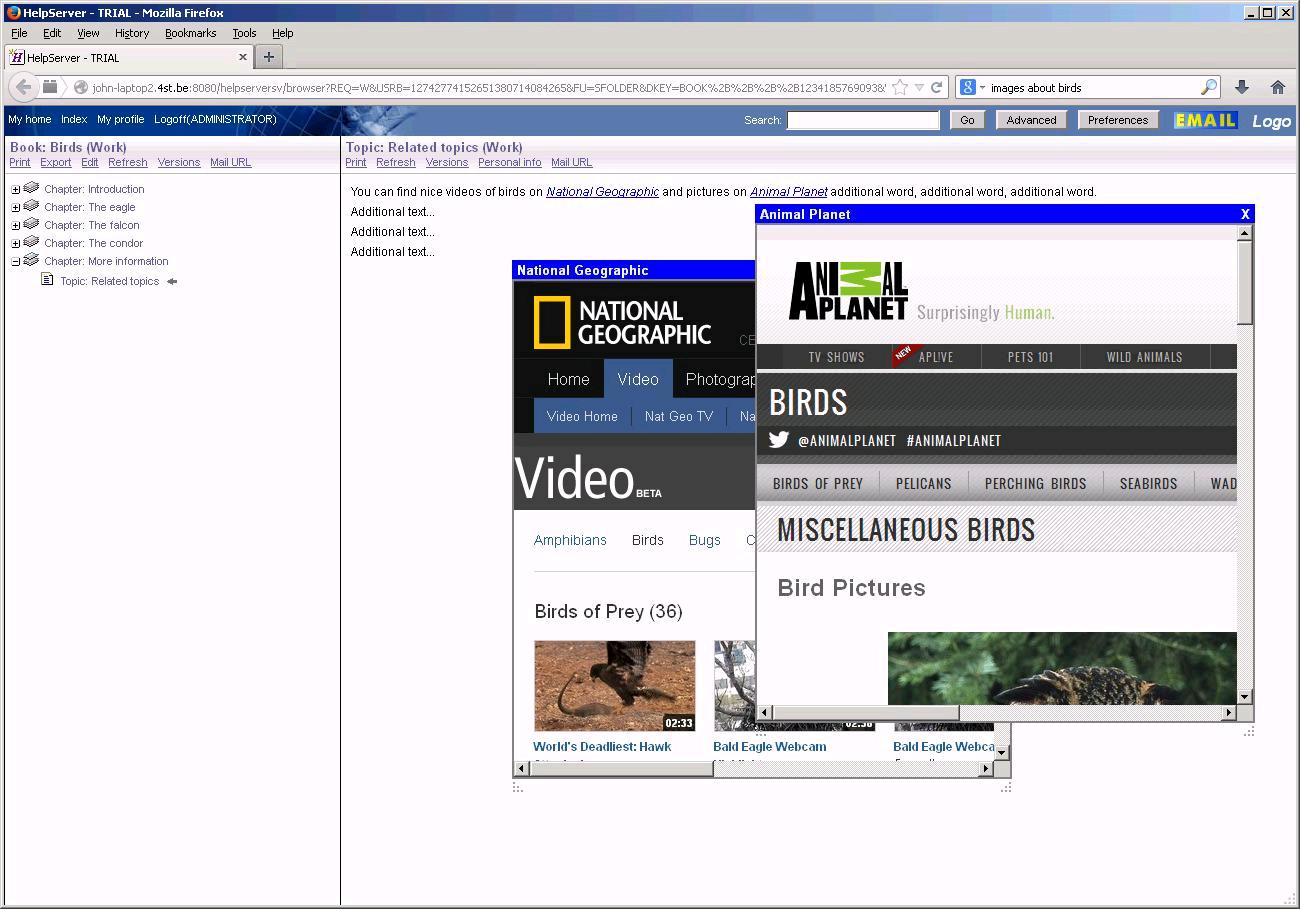This screenshot has height=909, width=1301.
Task: Click the Google icon in the search bar
Action: [x=967, y=87]
